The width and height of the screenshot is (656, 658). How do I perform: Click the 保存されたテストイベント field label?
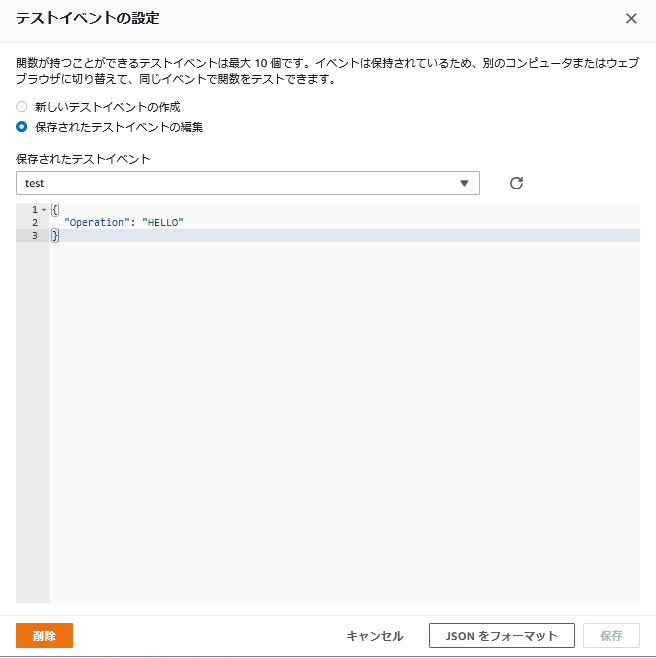click(x=83, y=159)
